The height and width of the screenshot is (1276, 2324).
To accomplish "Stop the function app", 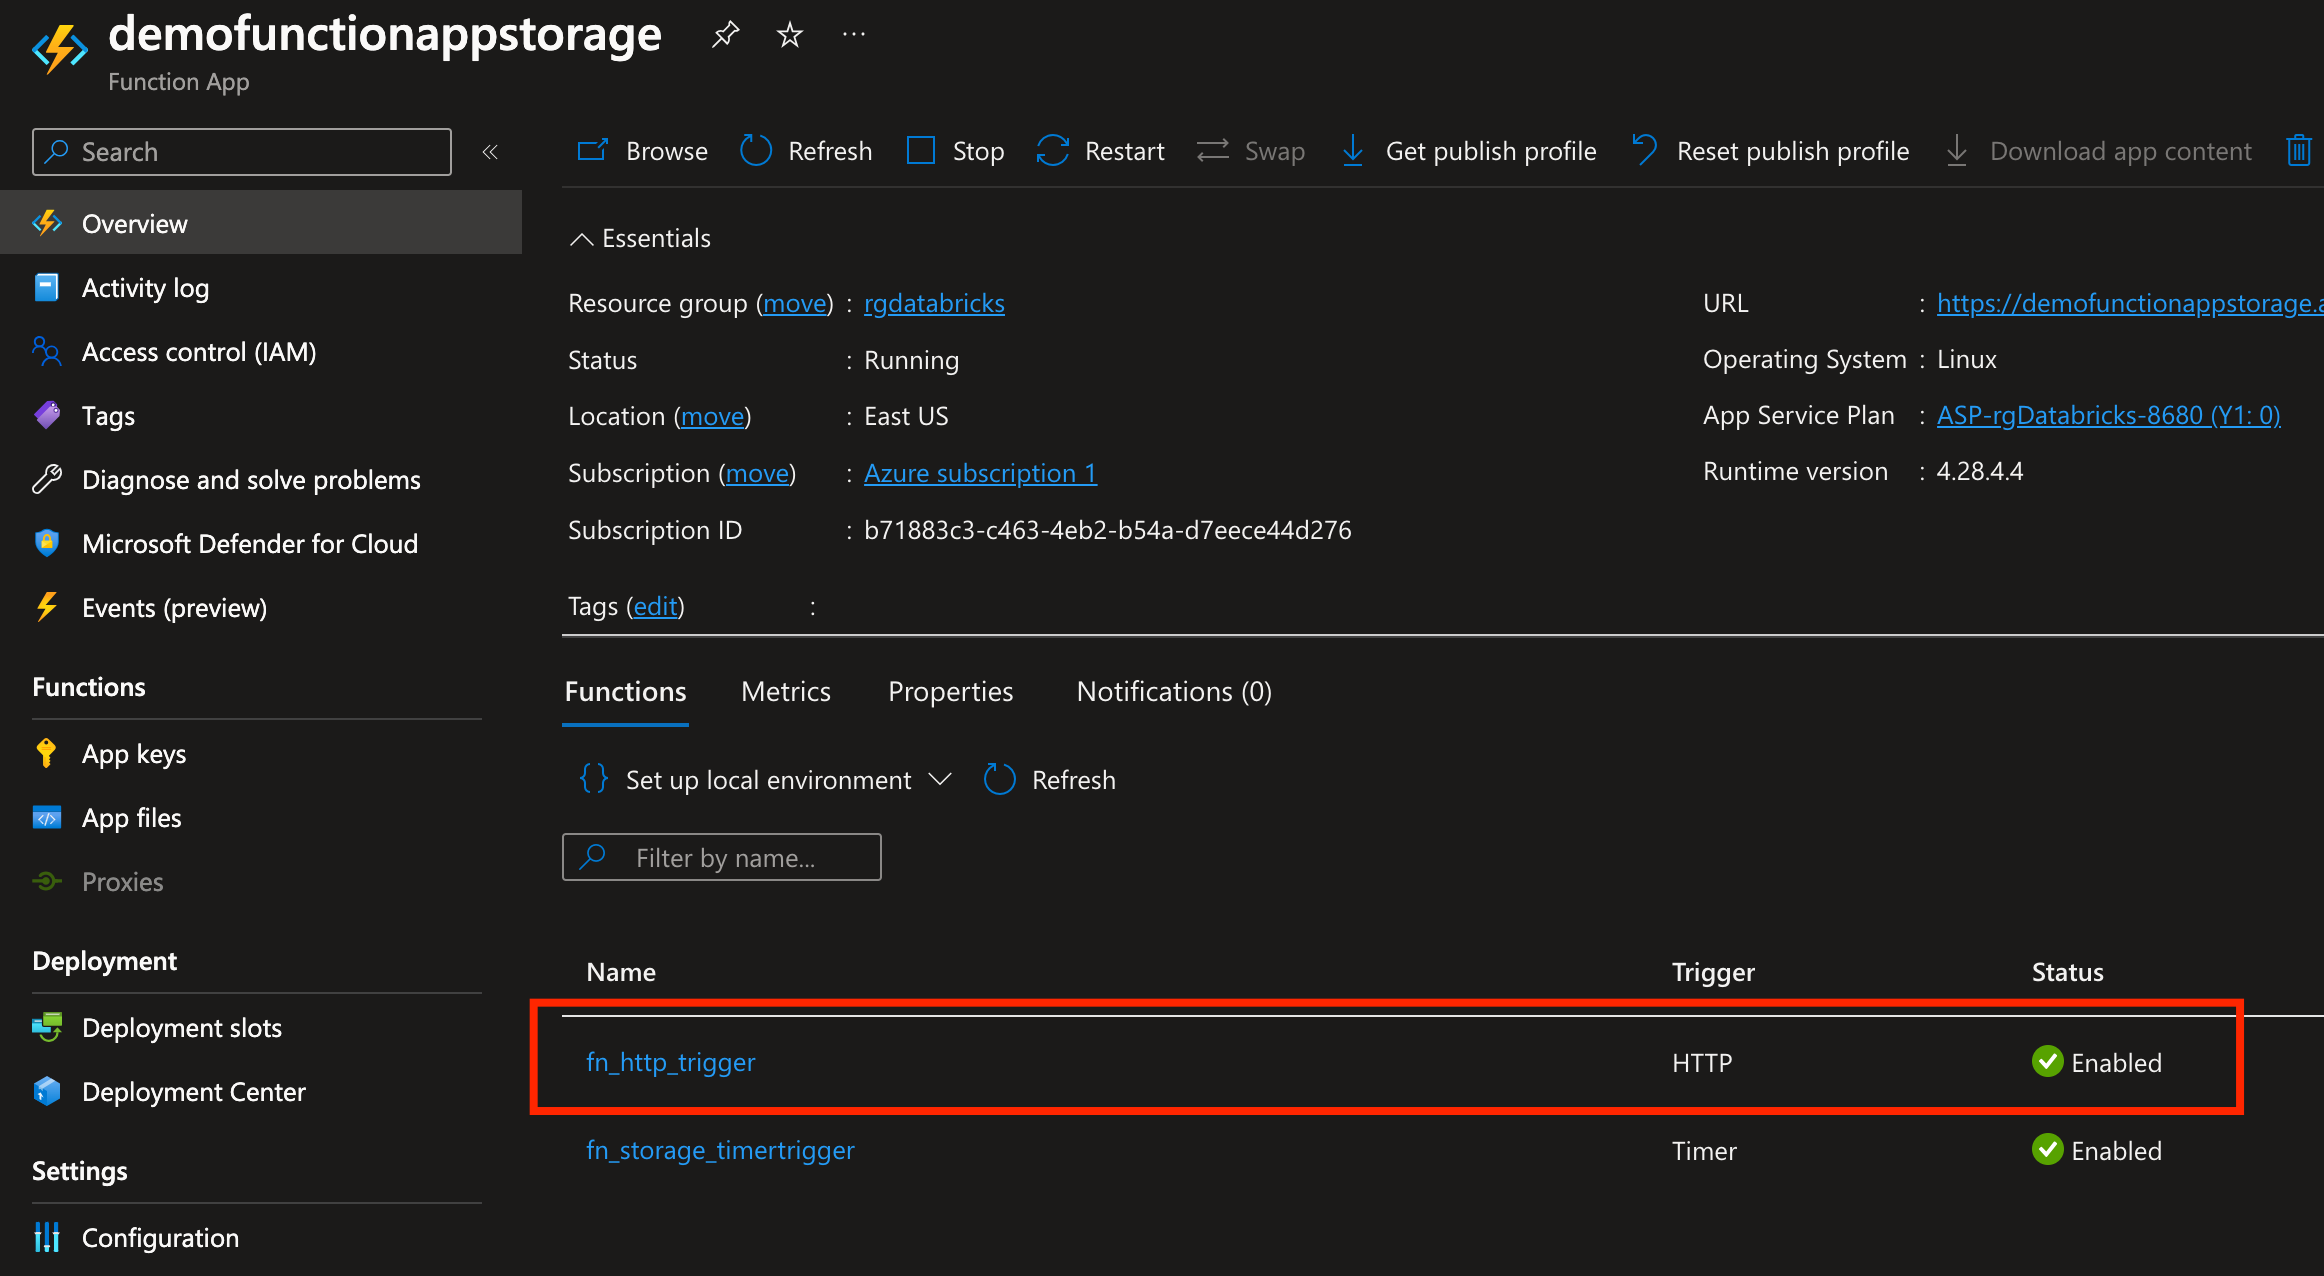I will click(955, 151).
